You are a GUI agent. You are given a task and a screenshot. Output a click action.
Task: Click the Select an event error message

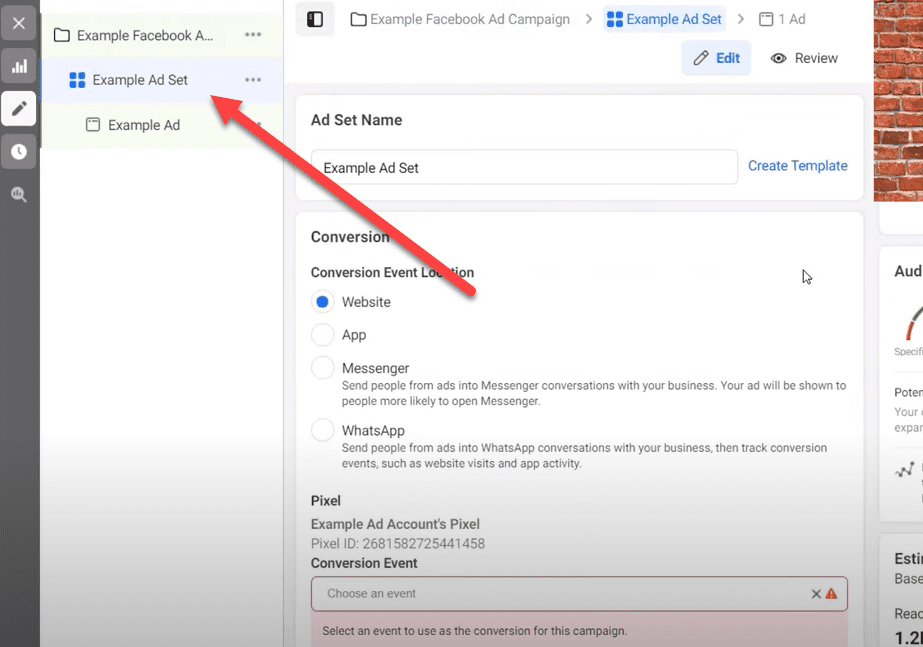click(x=474, y=631)
